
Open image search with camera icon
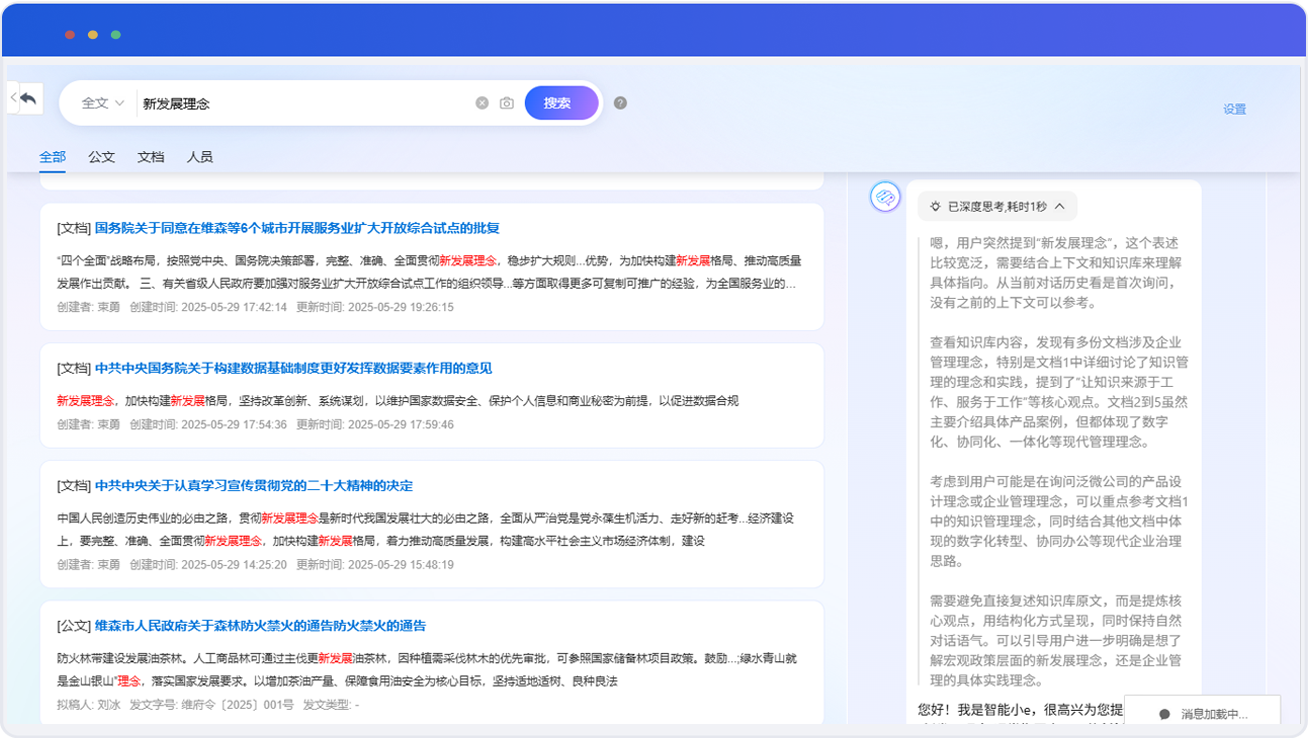[507, 103]
